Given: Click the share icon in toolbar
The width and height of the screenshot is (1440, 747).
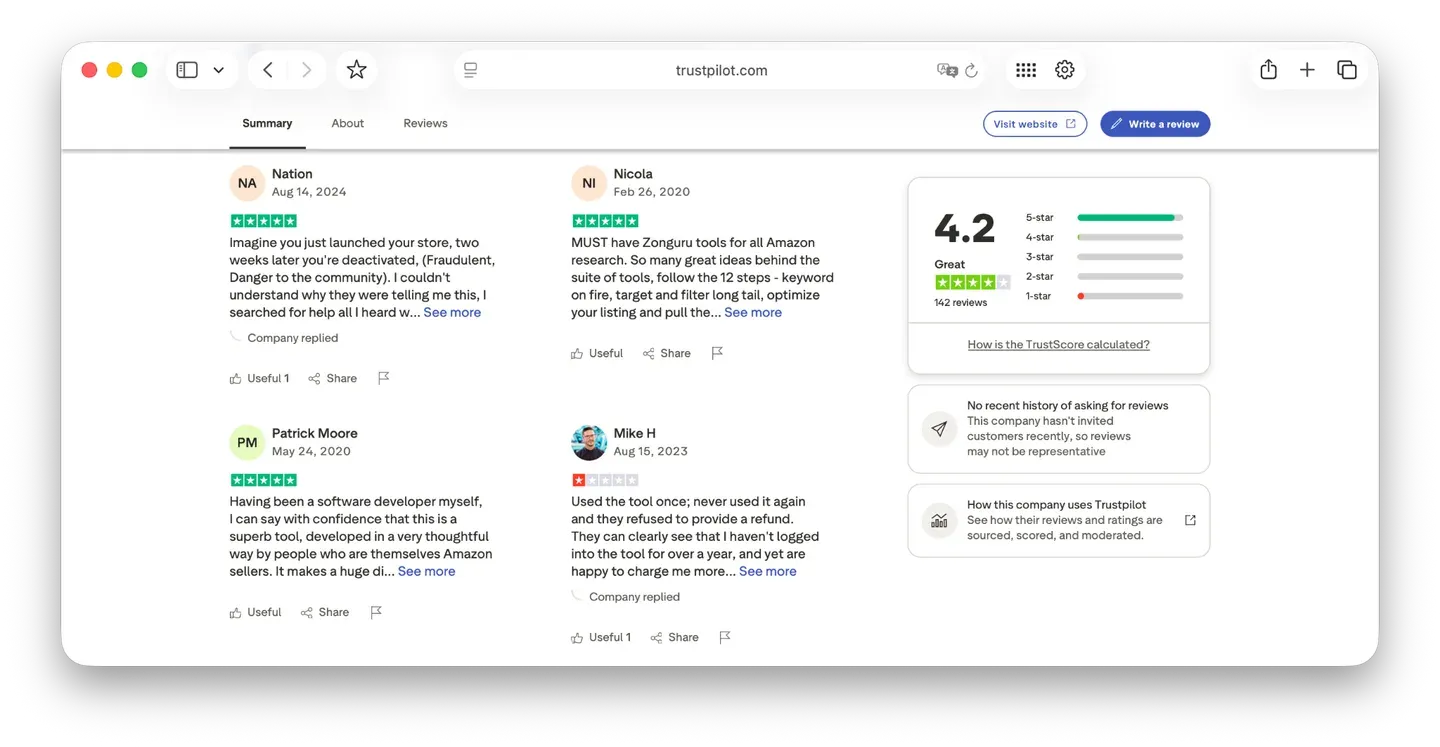Looking at the screenshot, I should [1268, 69].
